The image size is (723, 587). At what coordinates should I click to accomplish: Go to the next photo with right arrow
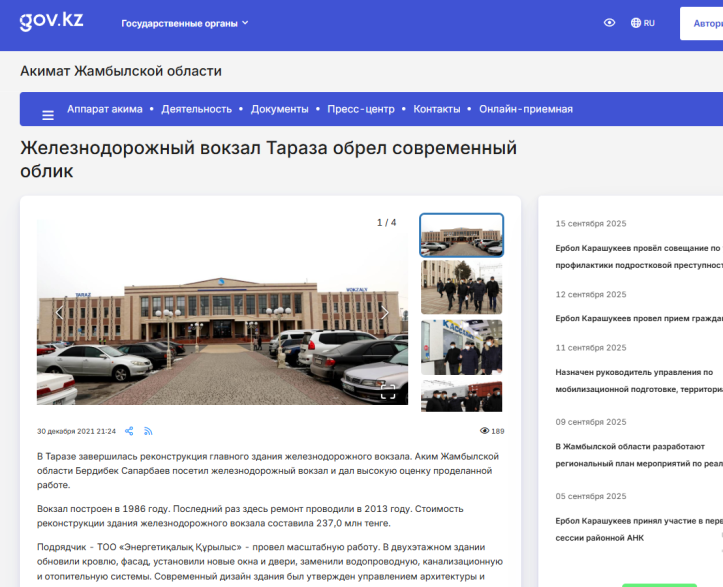pyautogui.click(x=386, y=313)
